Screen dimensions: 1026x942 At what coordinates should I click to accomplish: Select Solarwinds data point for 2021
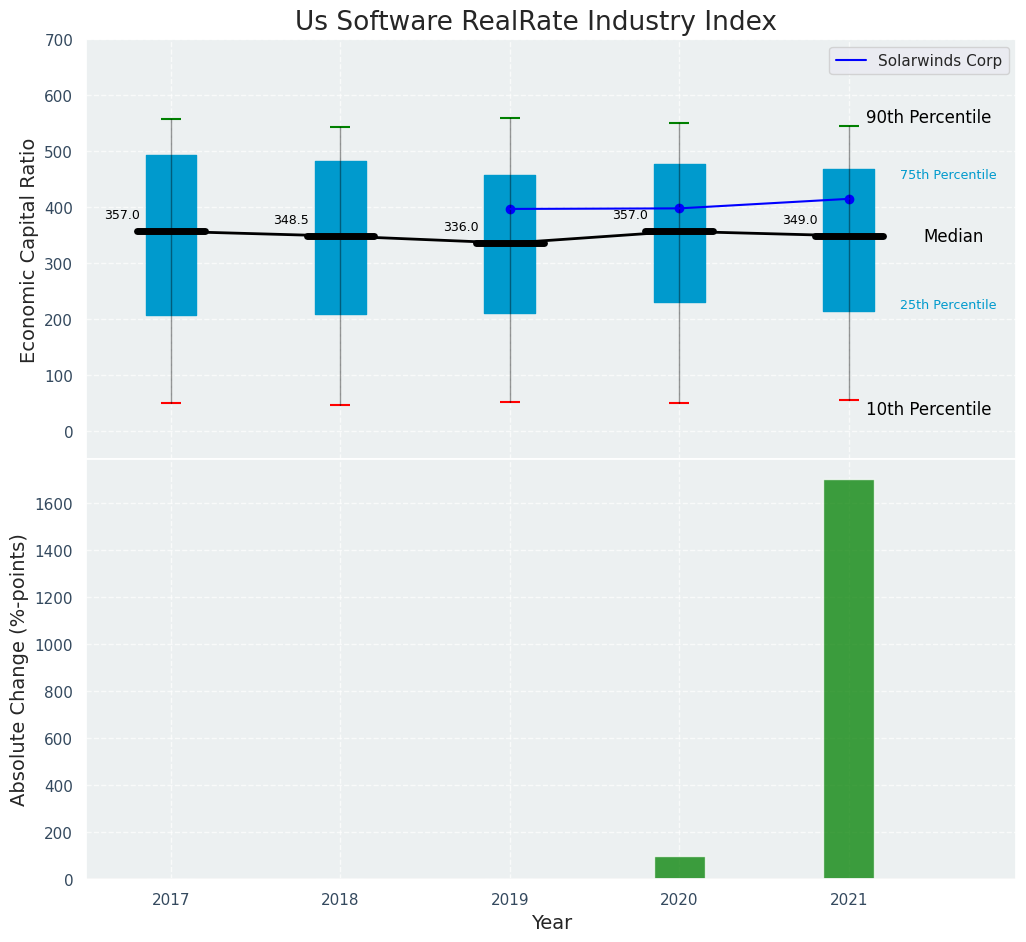pyautogui.click(x=849, y=199)
